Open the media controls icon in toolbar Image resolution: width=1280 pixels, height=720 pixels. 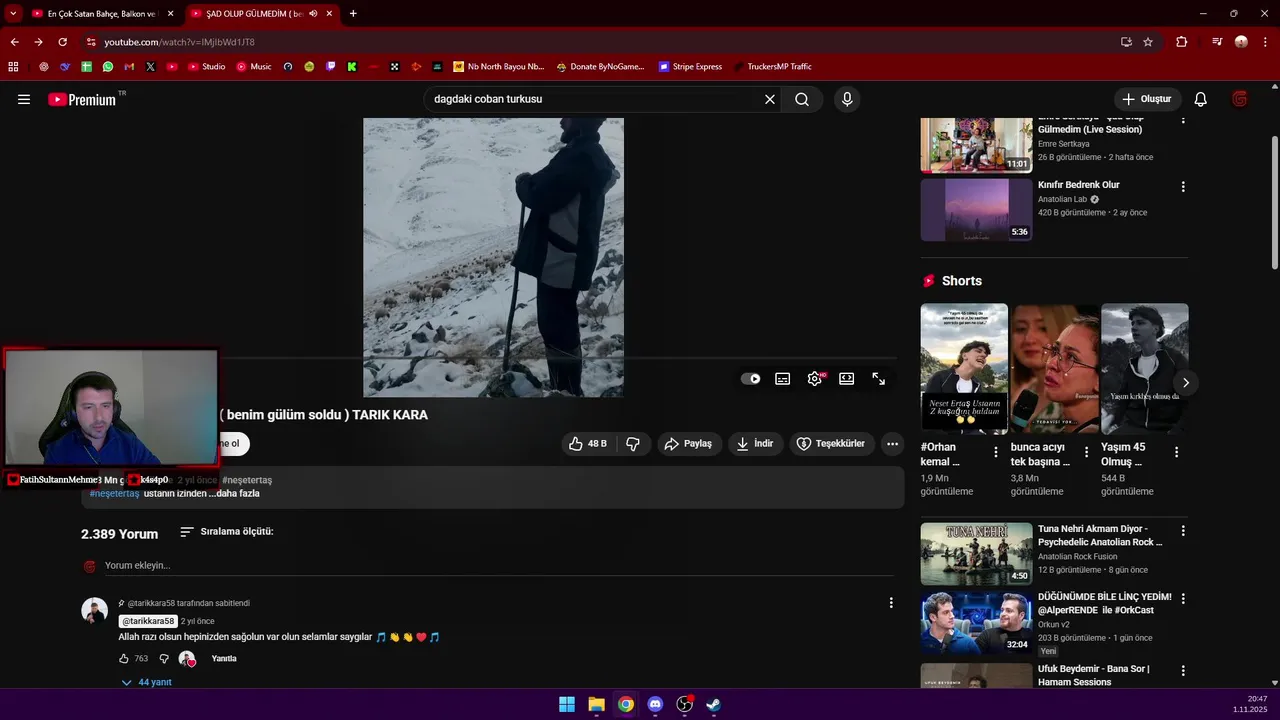pos(1217,42)
